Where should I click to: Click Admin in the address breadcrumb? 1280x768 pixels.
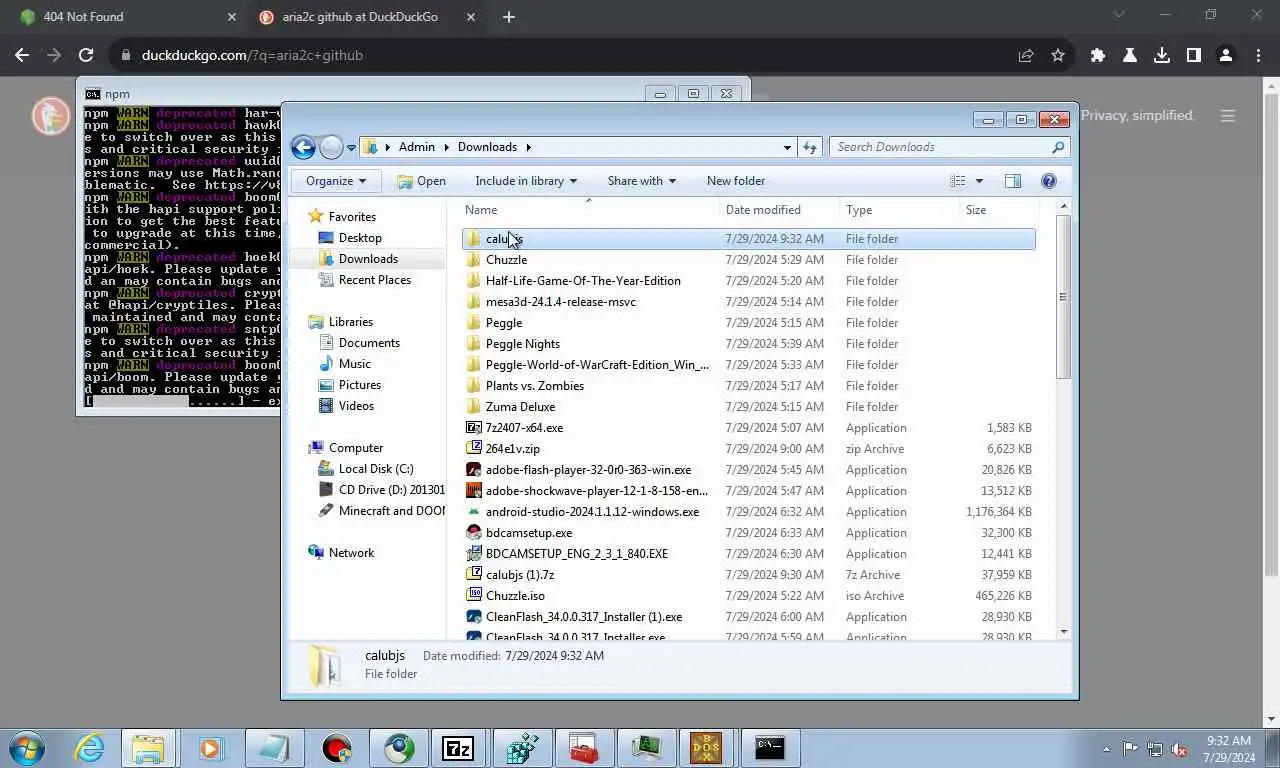[416, 147]
